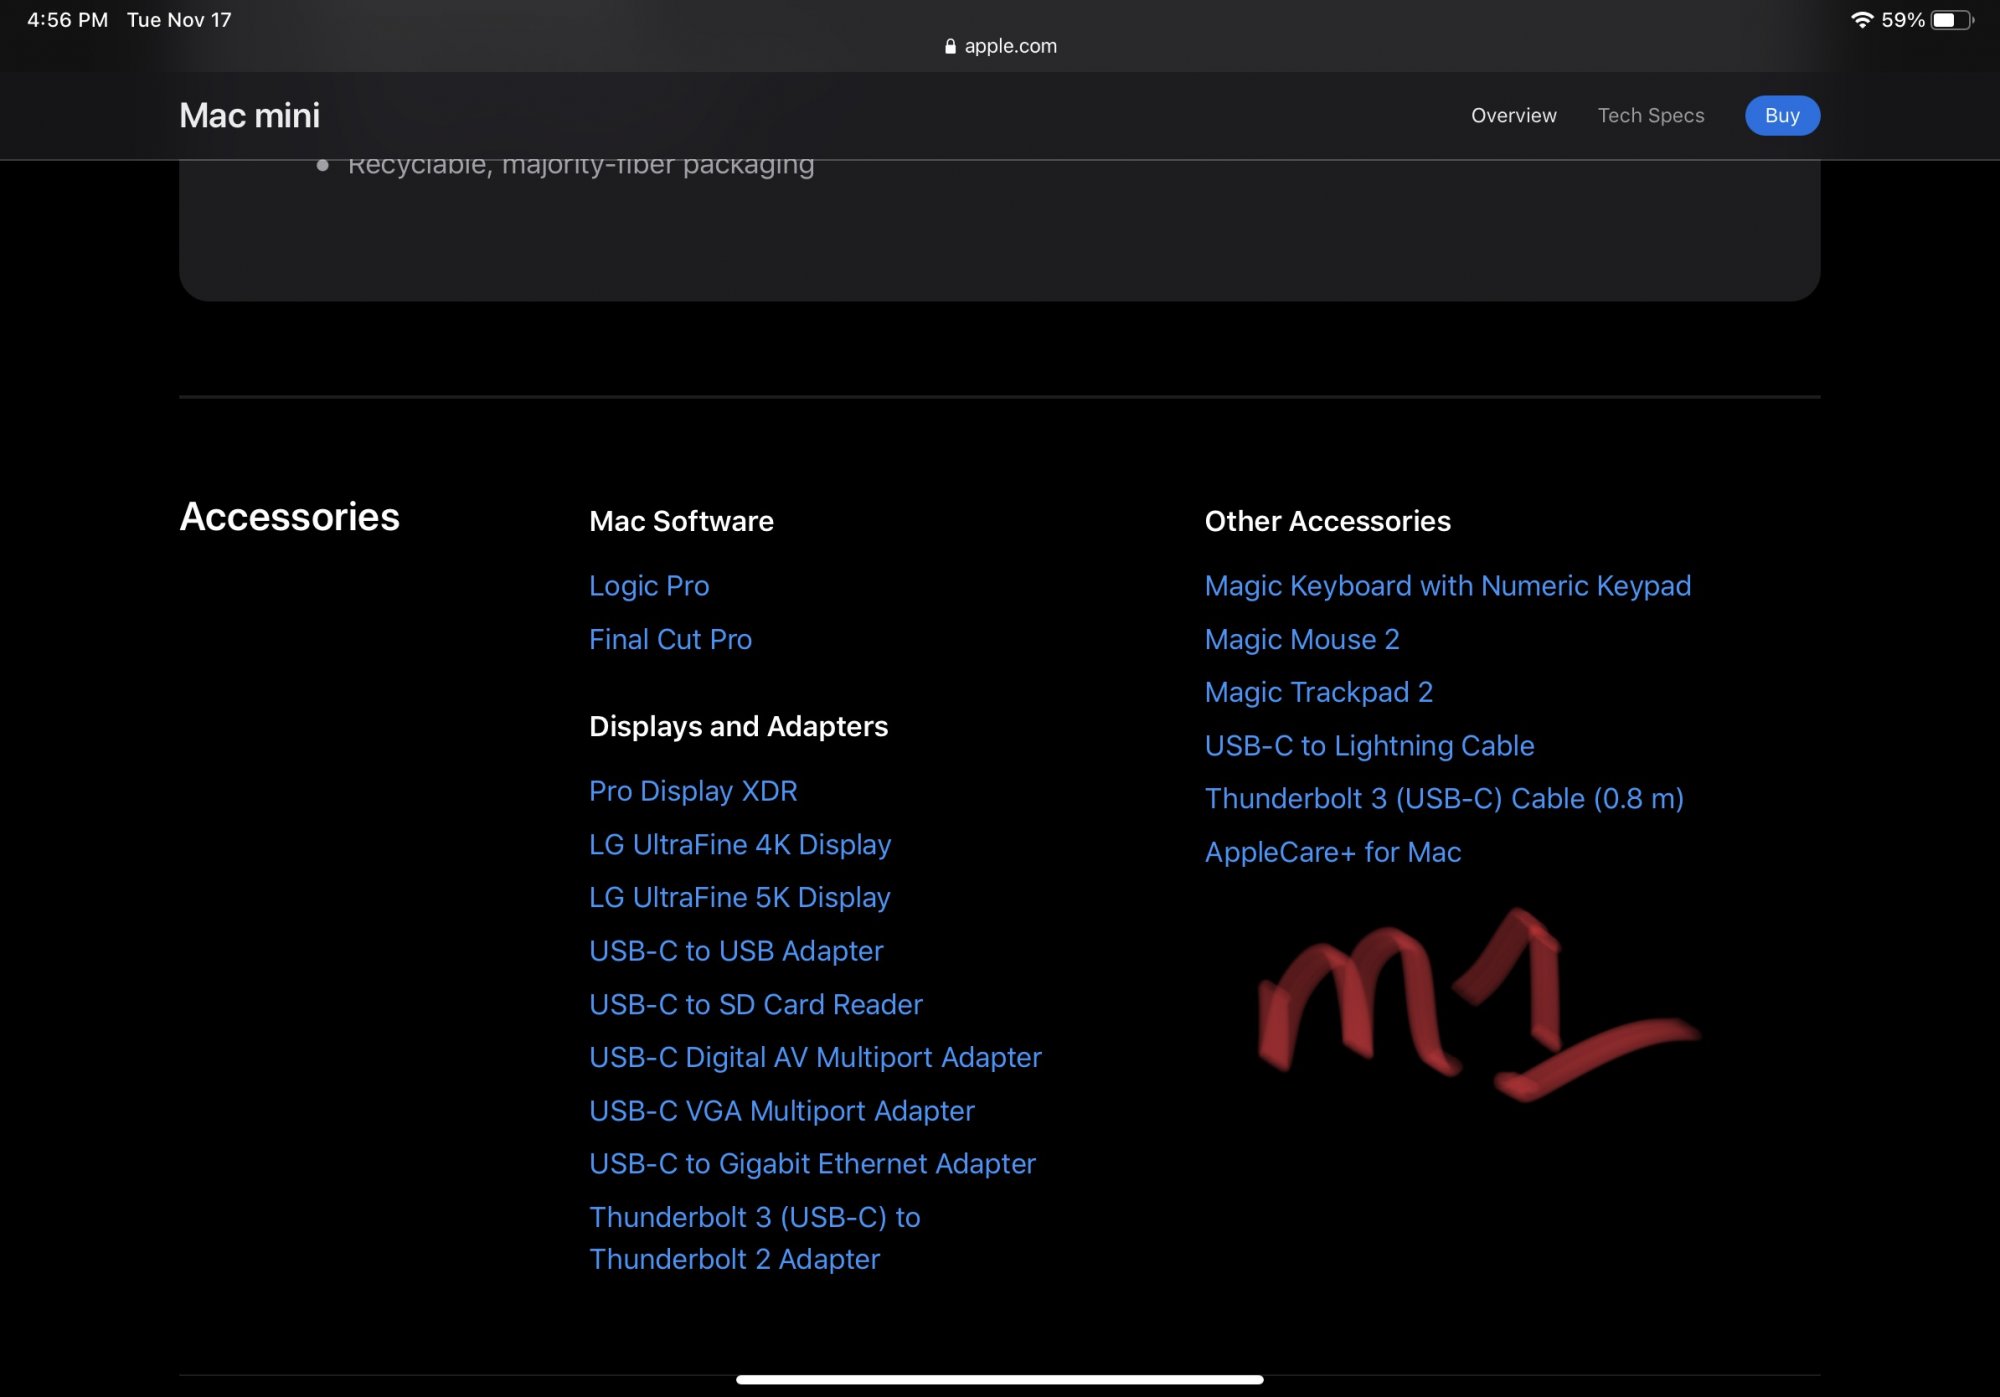The width and height of the screenshot is (2000, 1397).
Task: Click USB-C to SD Card Reader
Action: pos(755,1004)
